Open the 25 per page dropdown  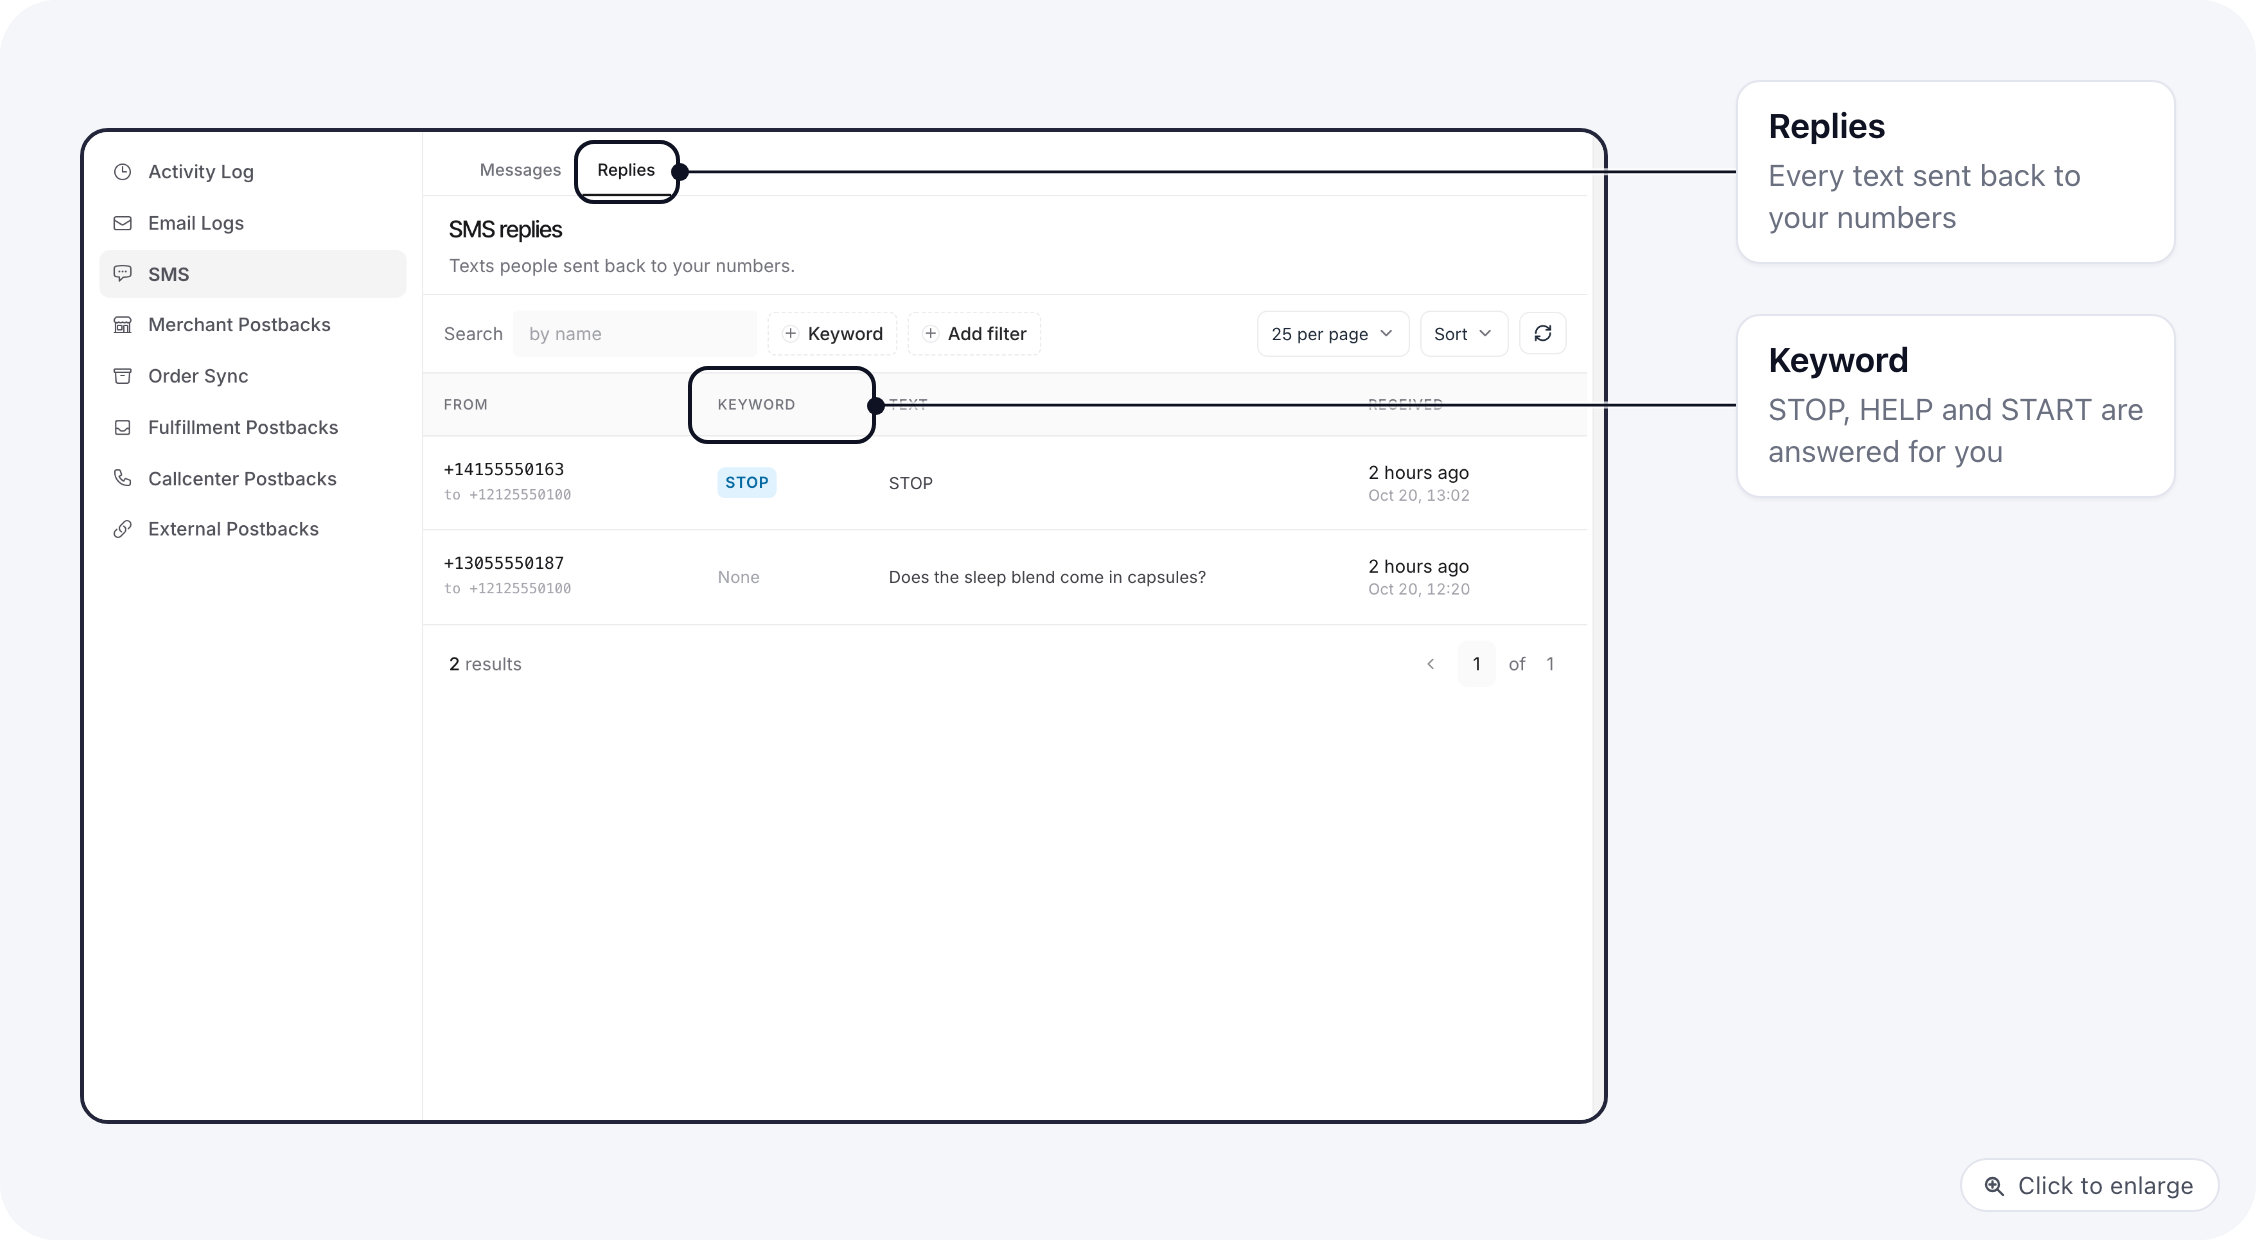tap(1332, 334)
